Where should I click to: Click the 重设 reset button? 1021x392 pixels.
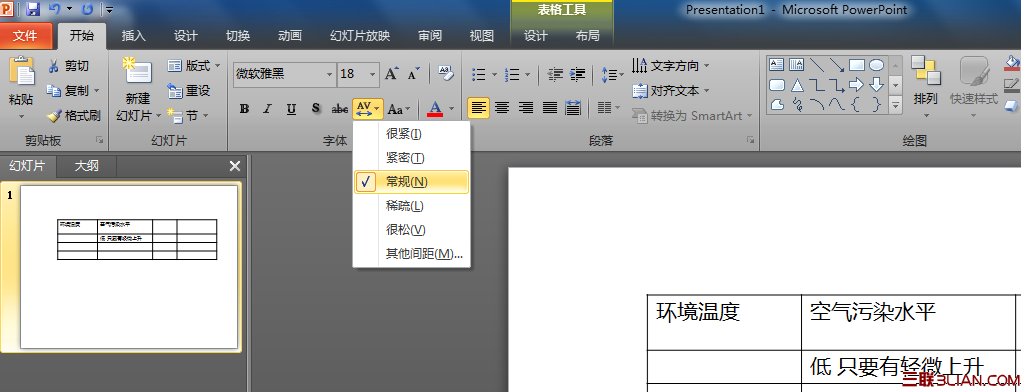[x=189, y=91]
